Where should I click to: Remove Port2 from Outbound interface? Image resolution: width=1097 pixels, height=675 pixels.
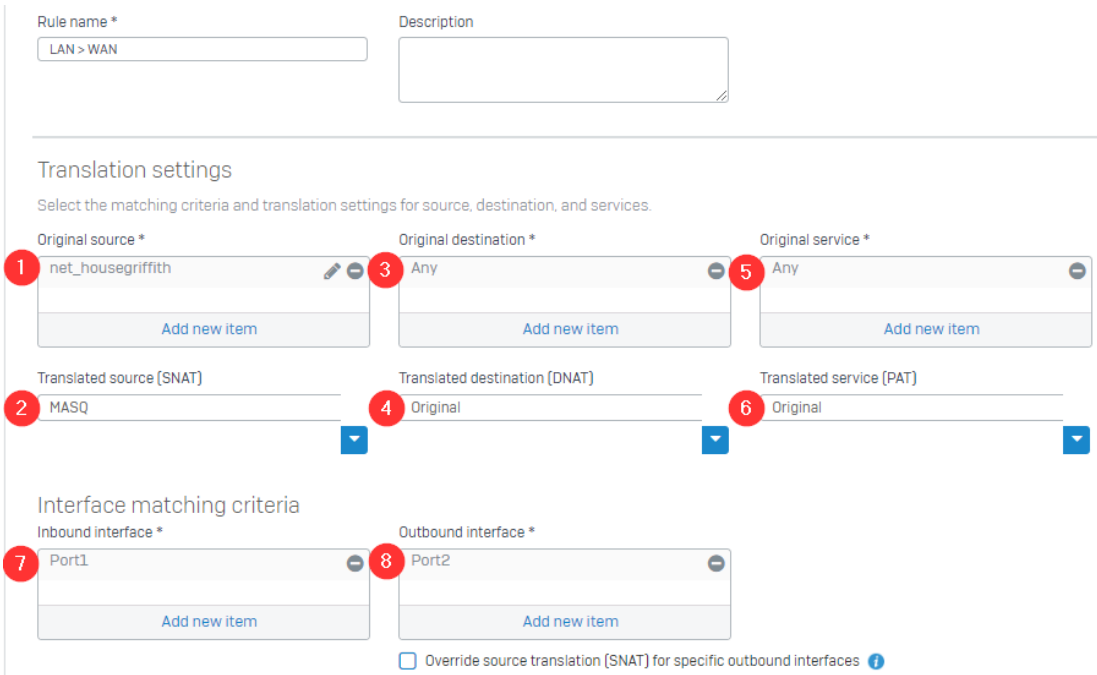point(716,563)
